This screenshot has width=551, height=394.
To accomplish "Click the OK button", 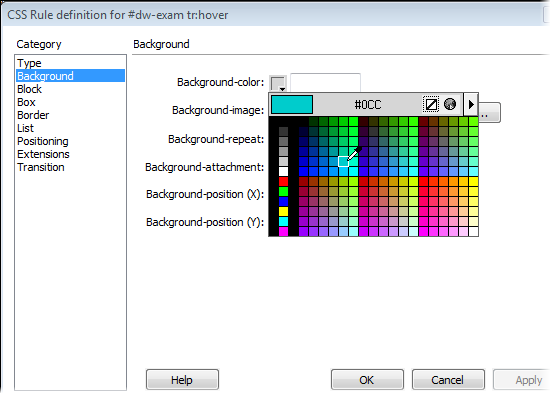I will coord(367,380).
